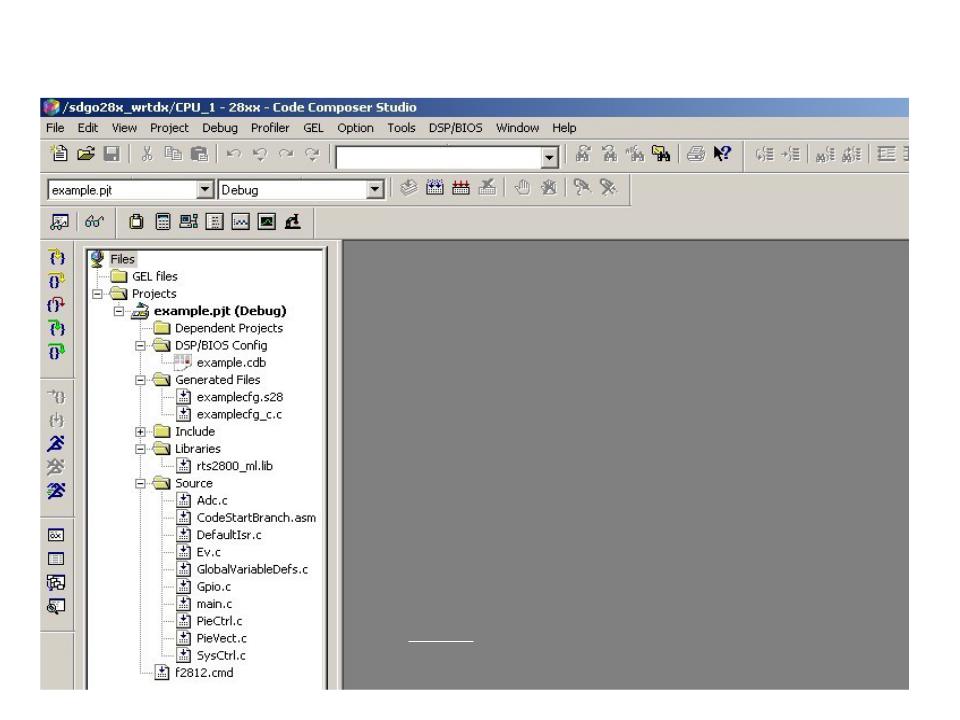Screen dimensions: 960x720
Task: Click the View Graph icon
Action: coord(241,222)
